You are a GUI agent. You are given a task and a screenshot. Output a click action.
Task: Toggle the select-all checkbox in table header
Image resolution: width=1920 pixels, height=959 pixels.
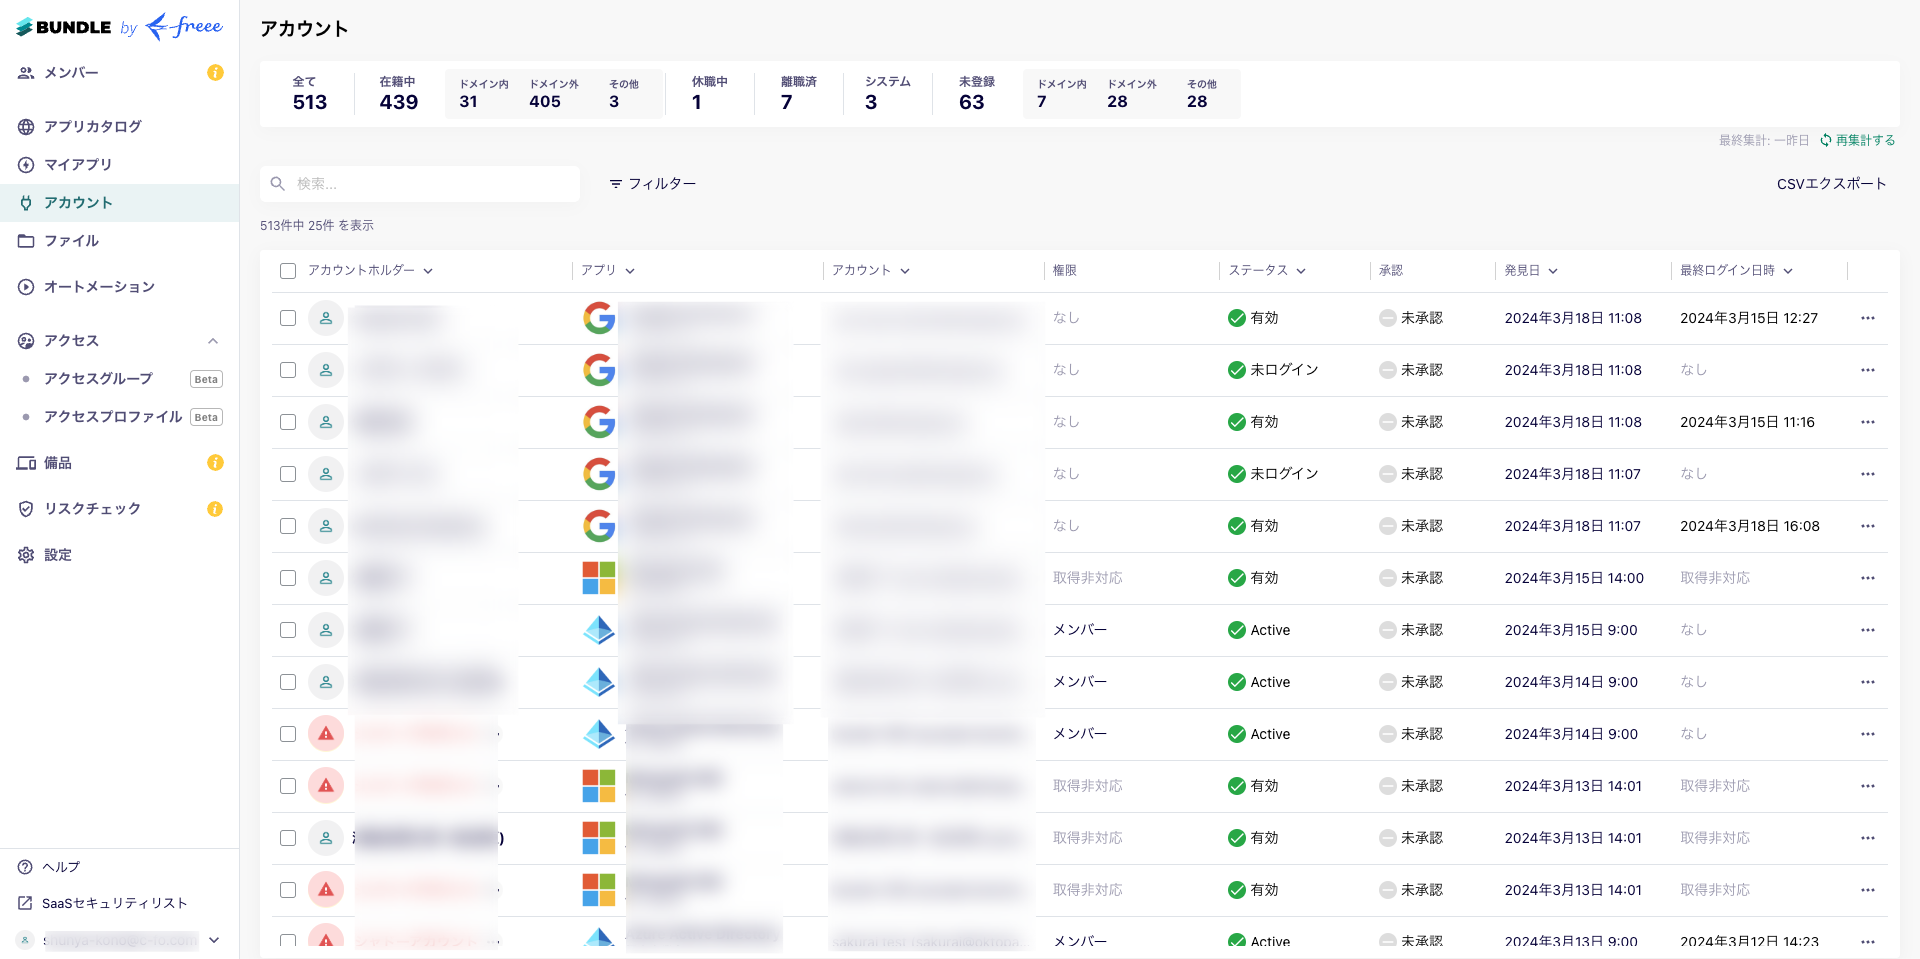click(x=288, y=271)
